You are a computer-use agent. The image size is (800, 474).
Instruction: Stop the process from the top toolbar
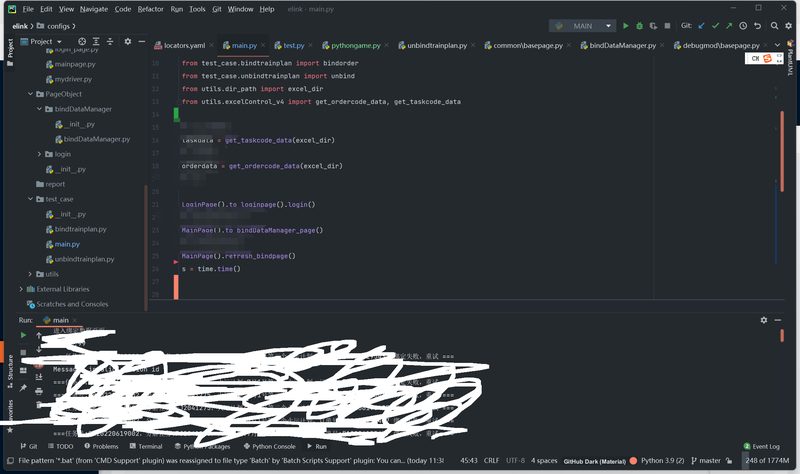pyautogui.click(x=667, y=26)
